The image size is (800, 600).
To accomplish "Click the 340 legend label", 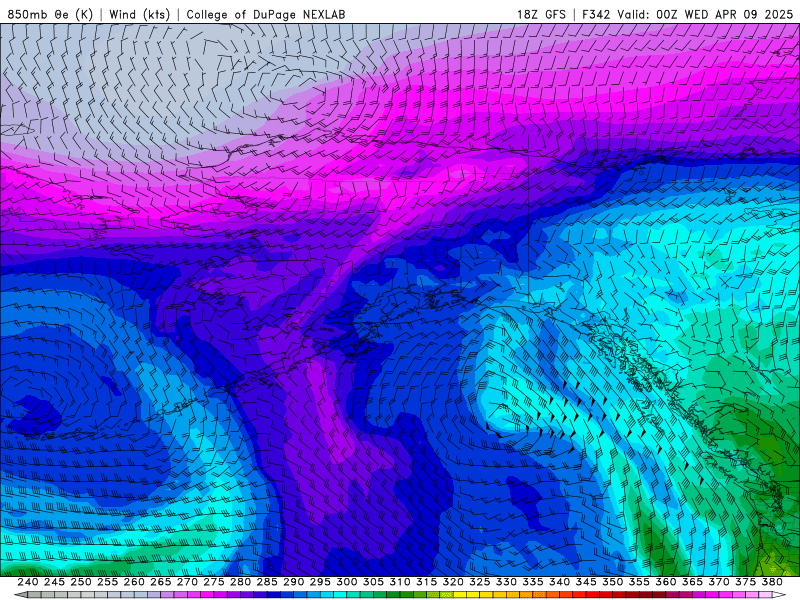I will coord(559,582).
